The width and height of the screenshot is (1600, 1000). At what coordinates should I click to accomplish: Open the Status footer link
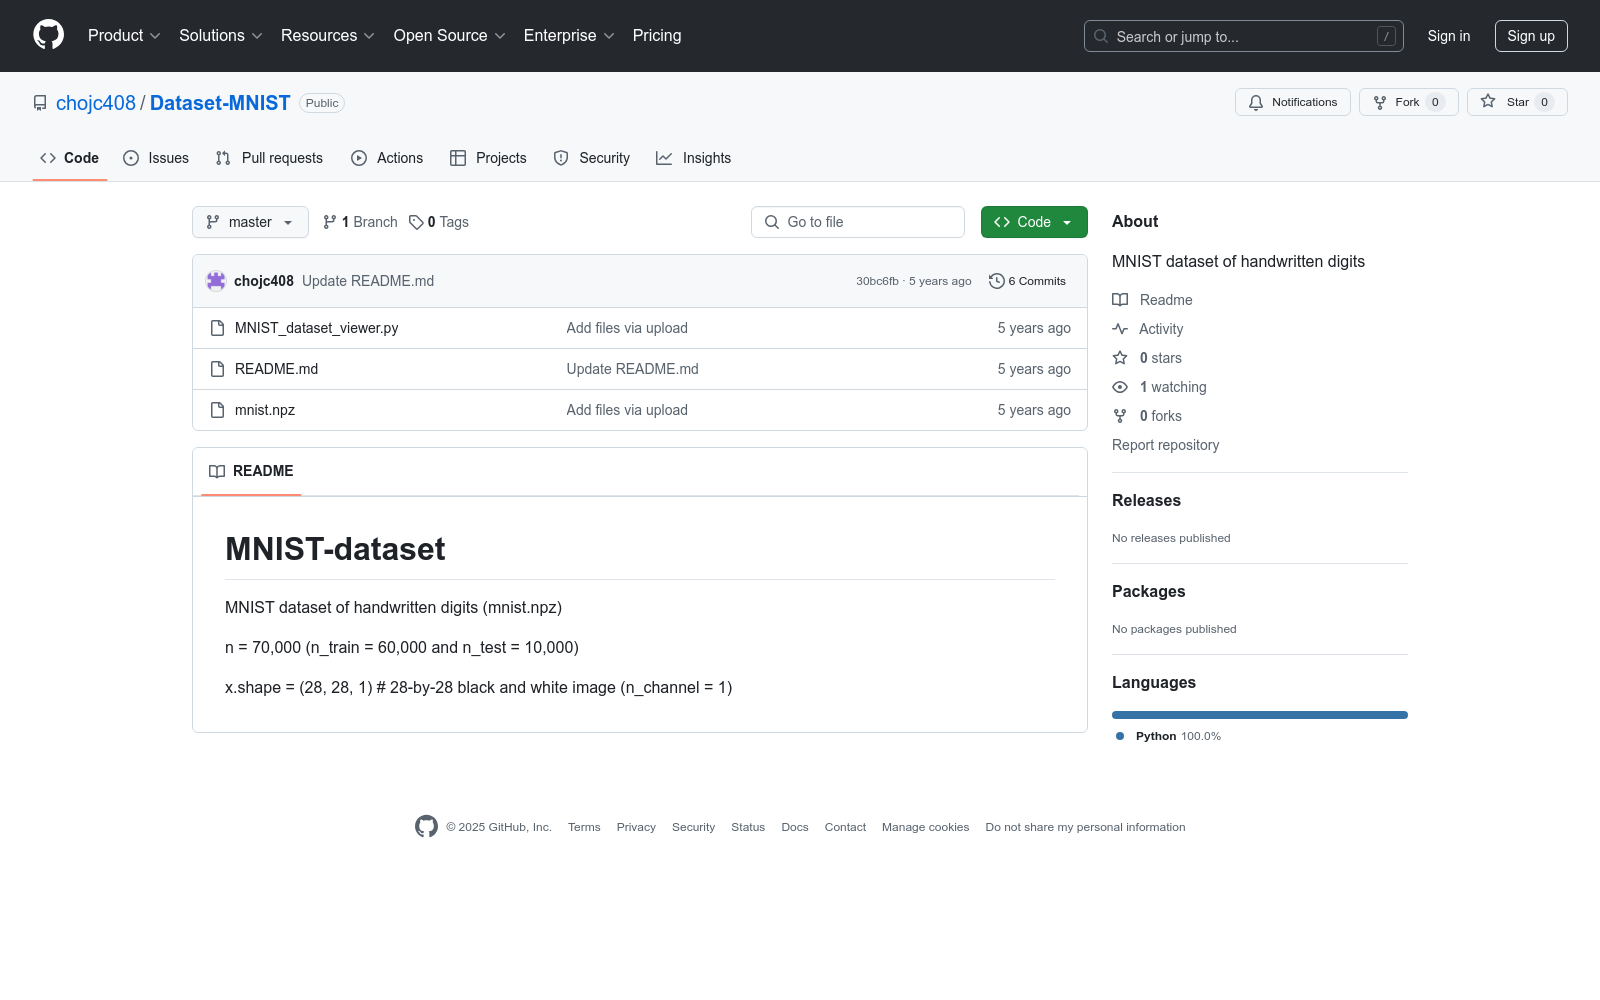(748, 827)
